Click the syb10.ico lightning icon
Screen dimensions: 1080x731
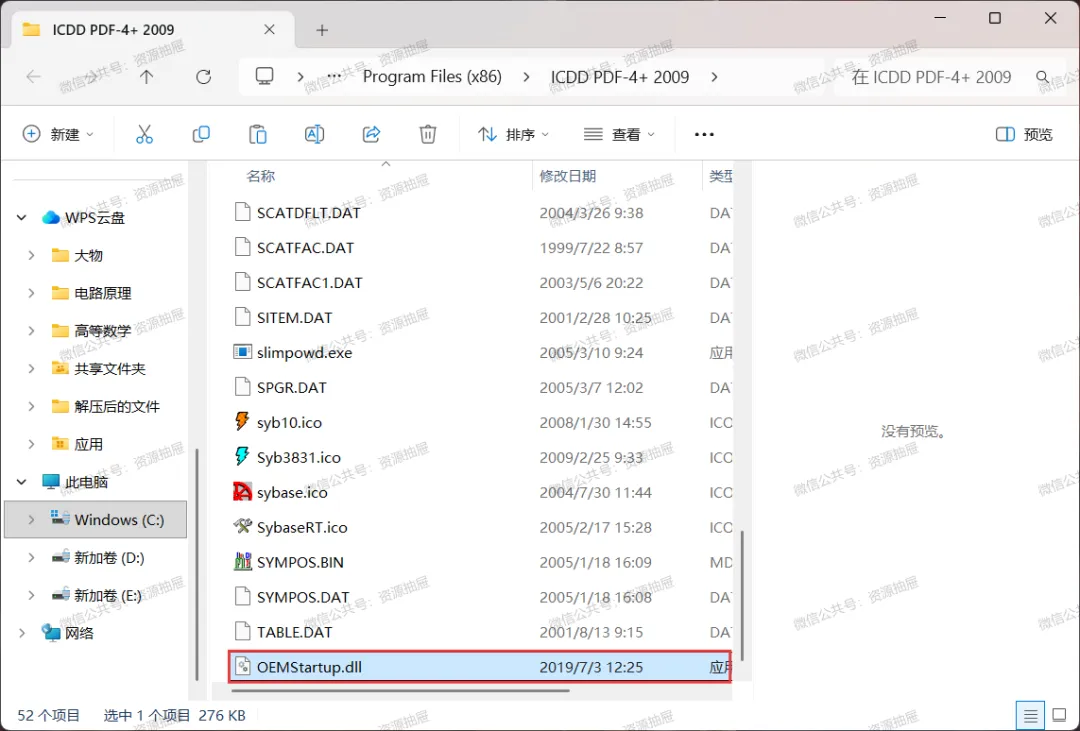tap(242, 422)
